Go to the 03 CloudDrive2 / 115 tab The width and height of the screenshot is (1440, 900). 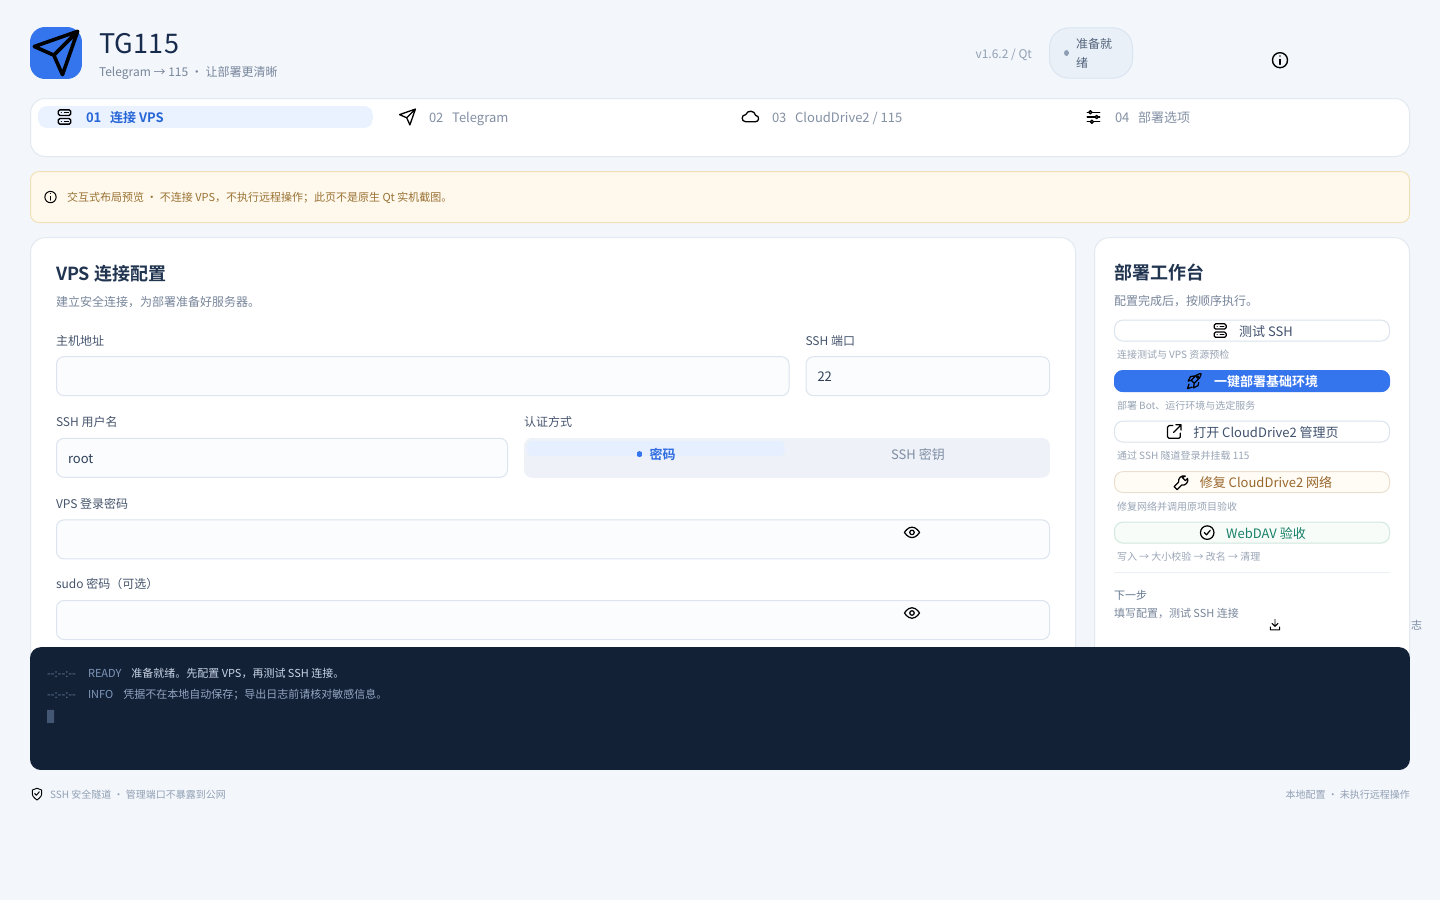[891, 117]
